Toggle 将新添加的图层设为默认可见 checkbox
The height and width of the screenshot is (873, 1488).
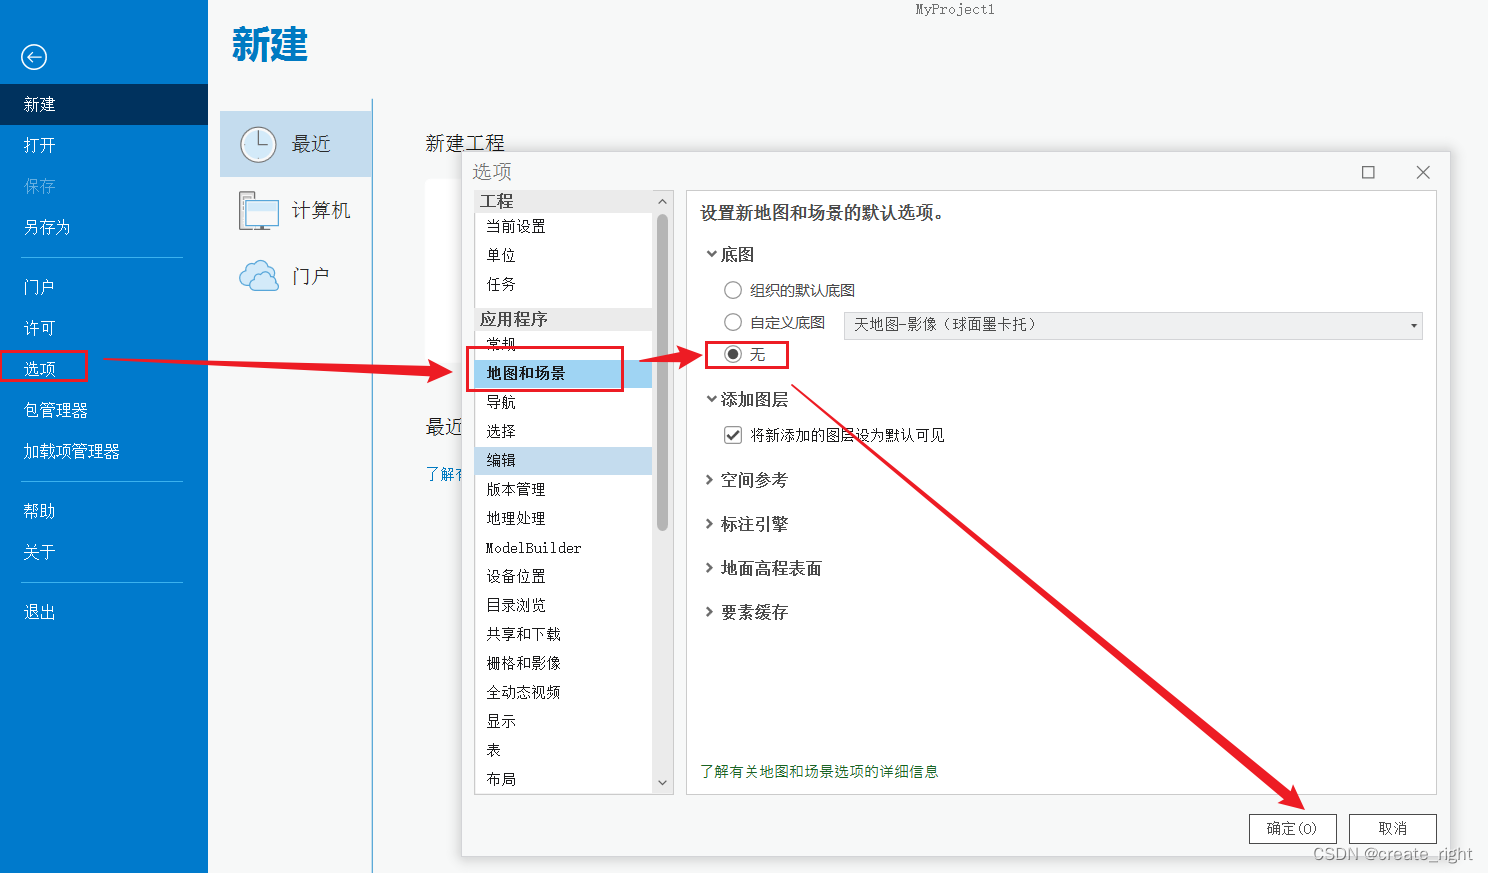tap(733, 435)
